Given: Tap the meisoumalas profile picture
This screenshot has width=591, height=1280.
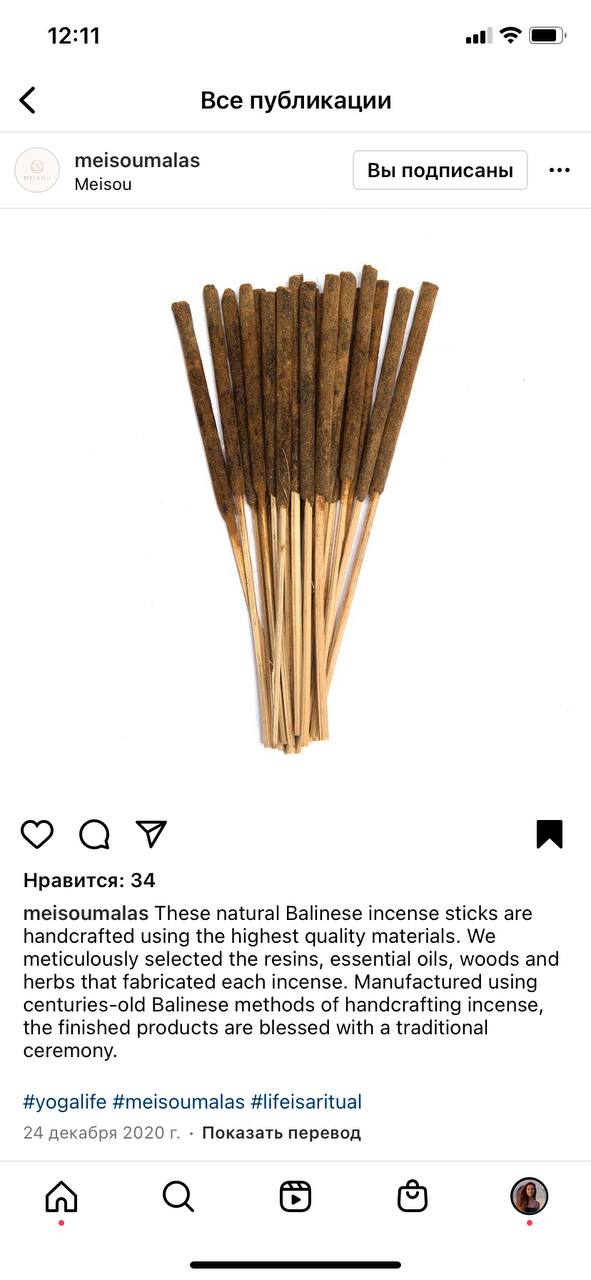Looking at the screenshot, I should point(37,170).
